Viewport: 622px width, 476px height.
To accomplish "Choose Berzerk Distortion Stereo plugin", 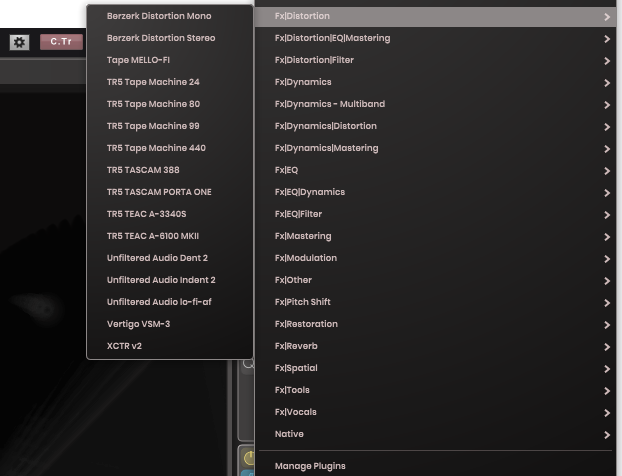I will (x=170, y=38).
